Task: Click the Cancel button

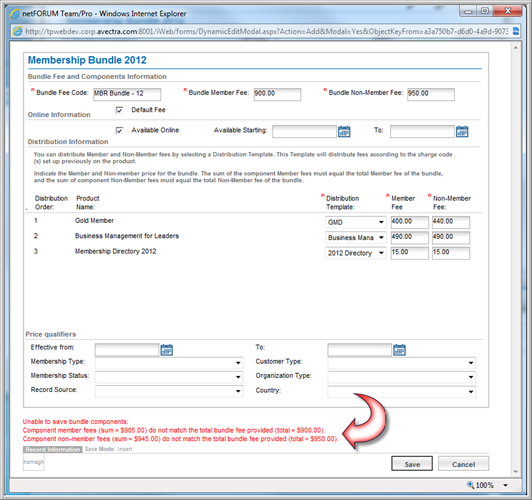Action: [x=463, y=464]
